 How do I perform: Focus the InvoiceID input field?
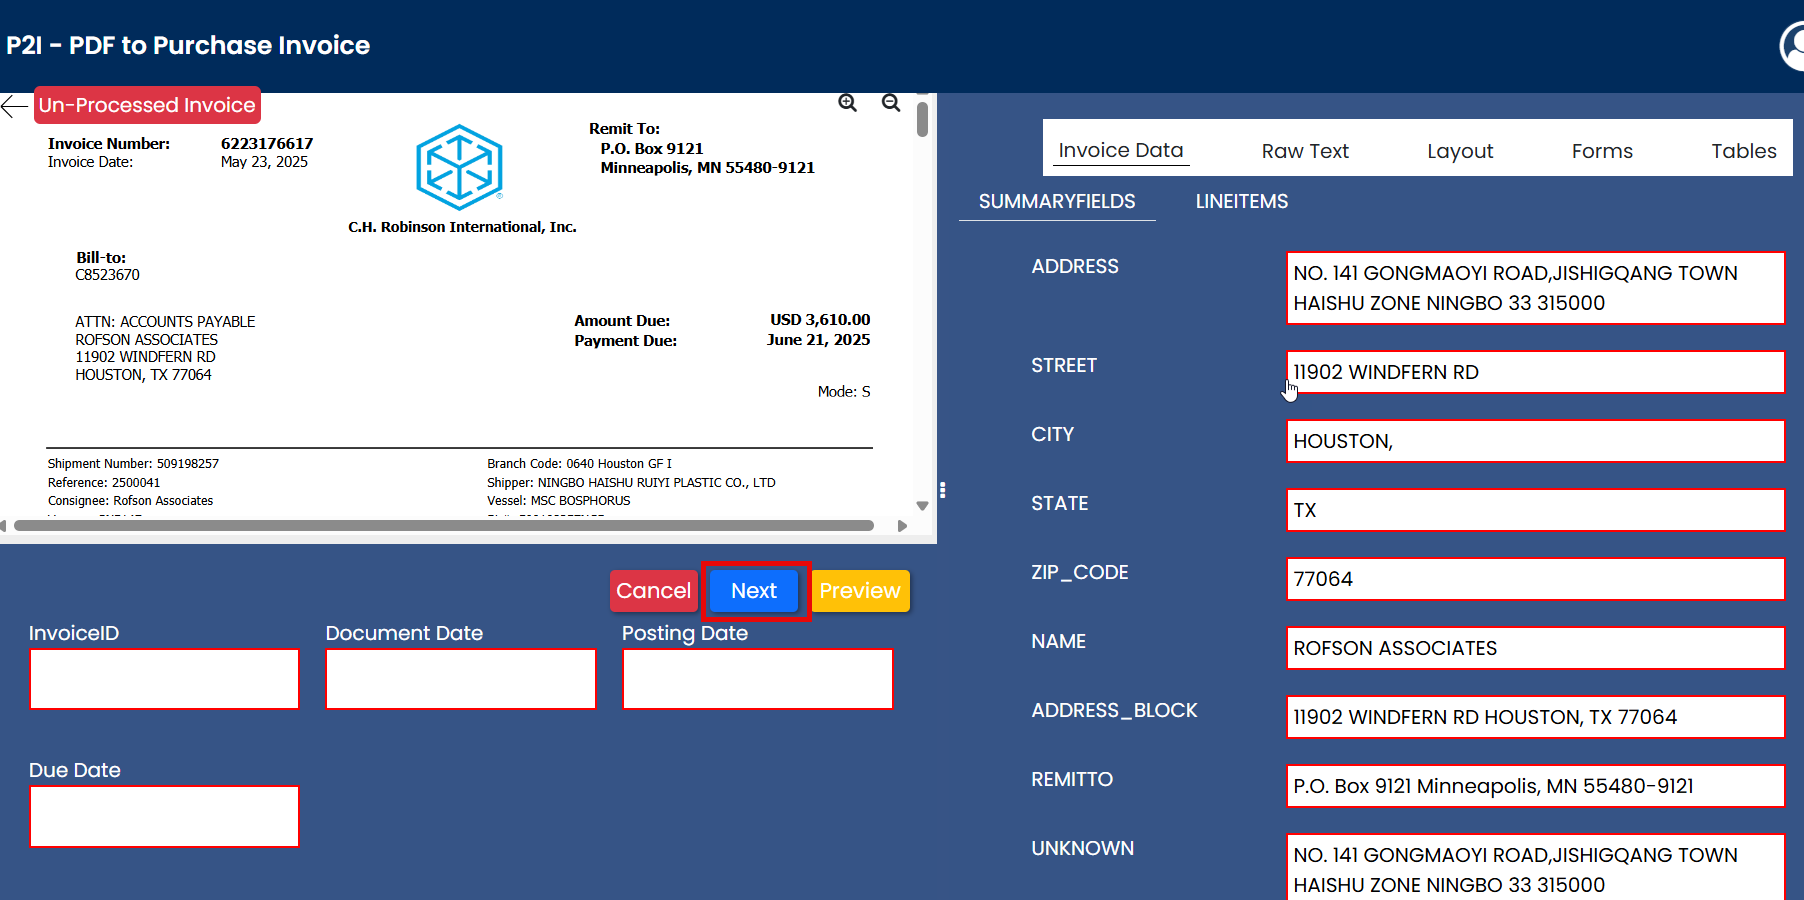(165, 679)
